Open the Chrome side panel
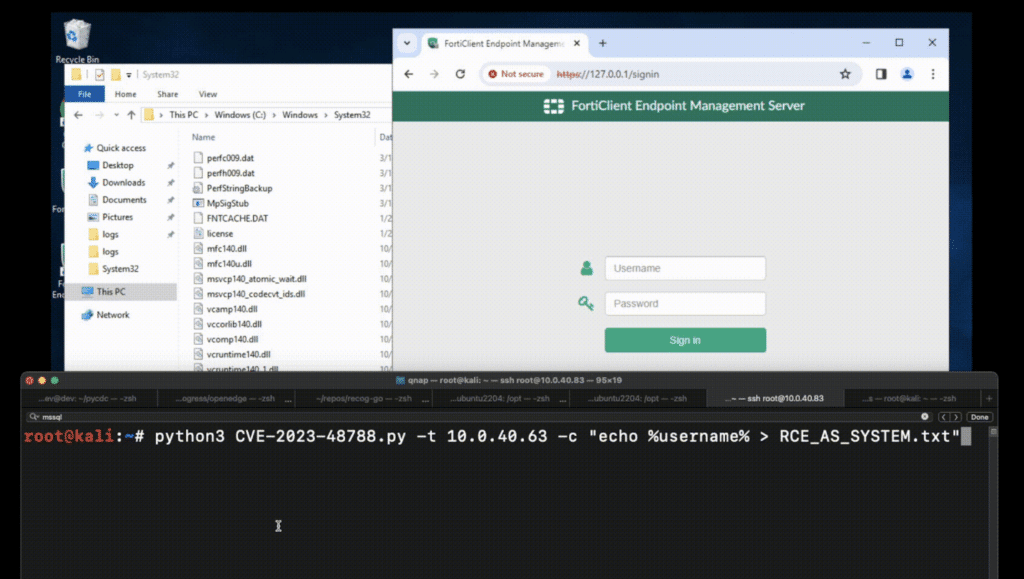This screenshot has width=1024, height=579. (x=881, y=74)
